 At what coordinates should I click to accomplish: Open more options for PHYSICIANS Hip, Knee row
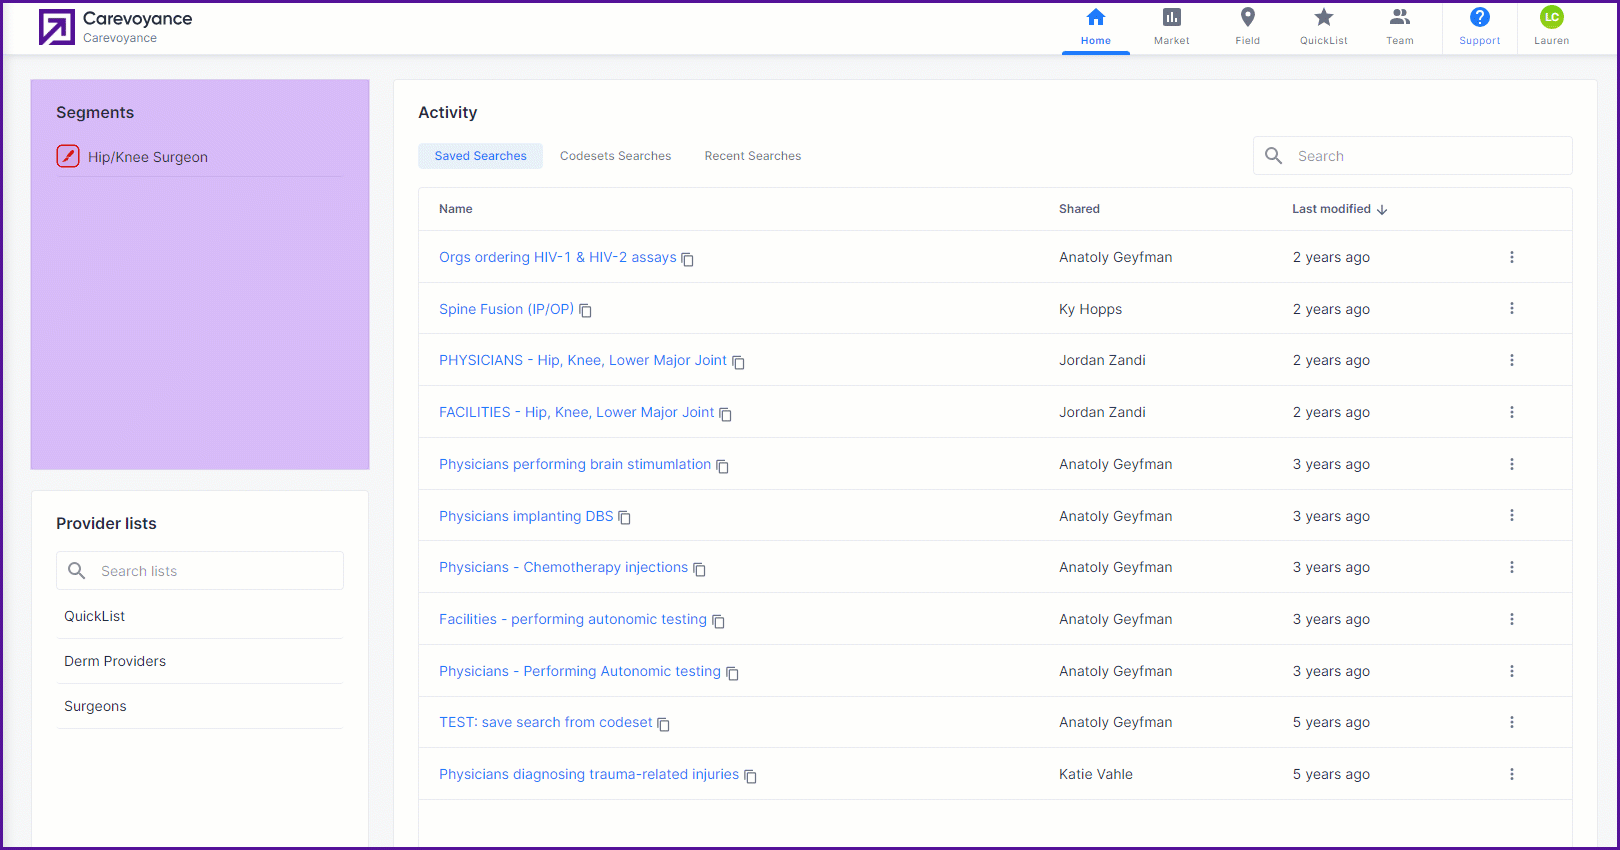click(x=1512, y=360)
